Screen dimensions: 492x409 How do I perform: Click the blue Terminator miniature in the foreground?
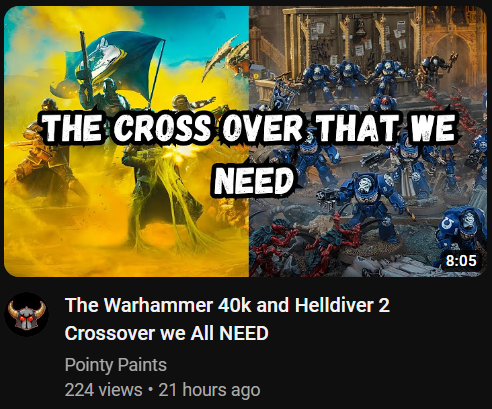pos(370,205)
